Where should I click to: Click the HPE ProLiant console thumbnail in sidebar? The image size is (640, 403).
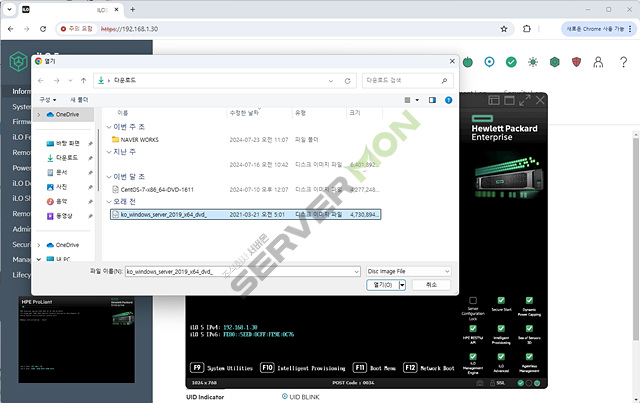76,340
